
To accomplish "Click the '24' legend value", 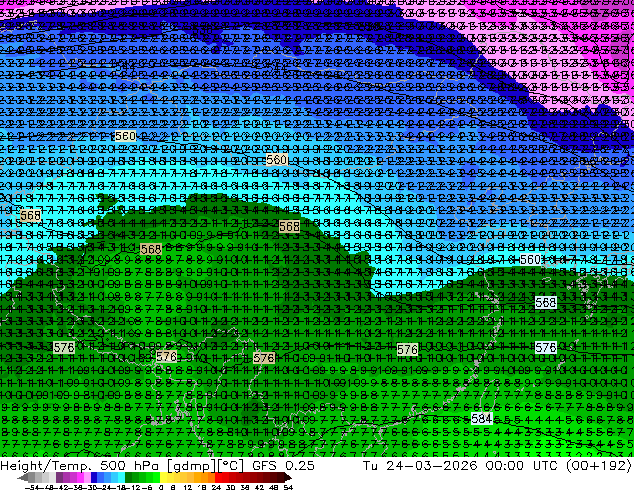I will tap(216, 488).
